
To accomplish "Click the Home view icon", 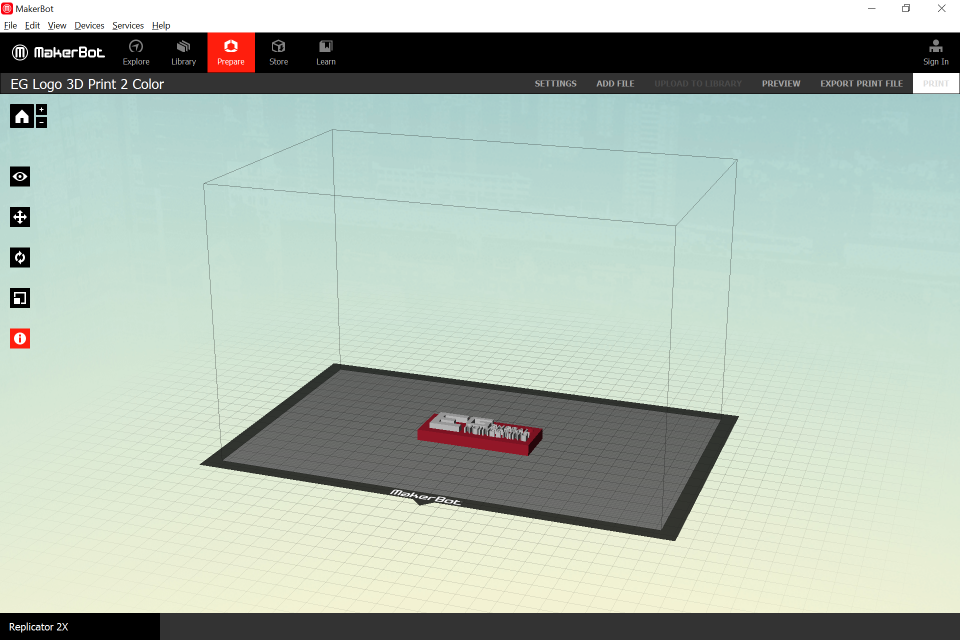I will pyautogui.click(x=21, y=116).
